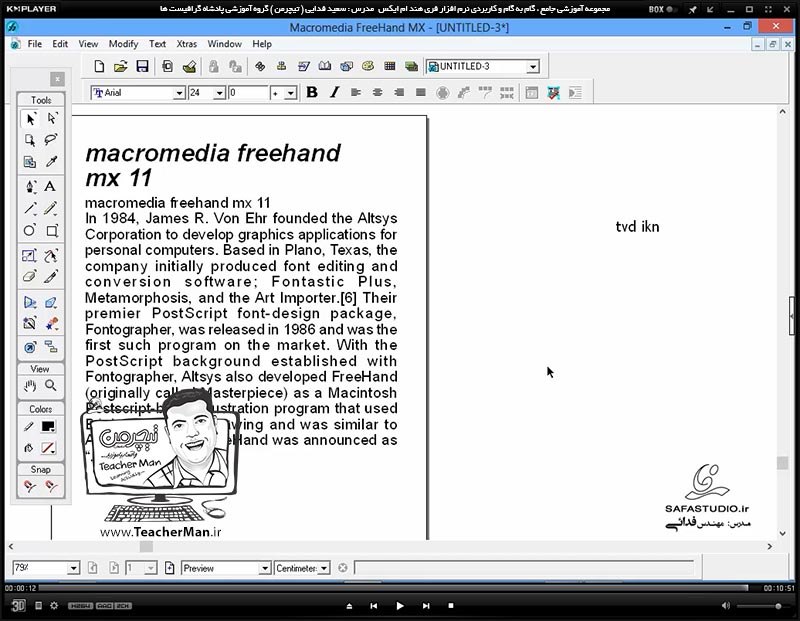Select the Eraser tool

30,276
